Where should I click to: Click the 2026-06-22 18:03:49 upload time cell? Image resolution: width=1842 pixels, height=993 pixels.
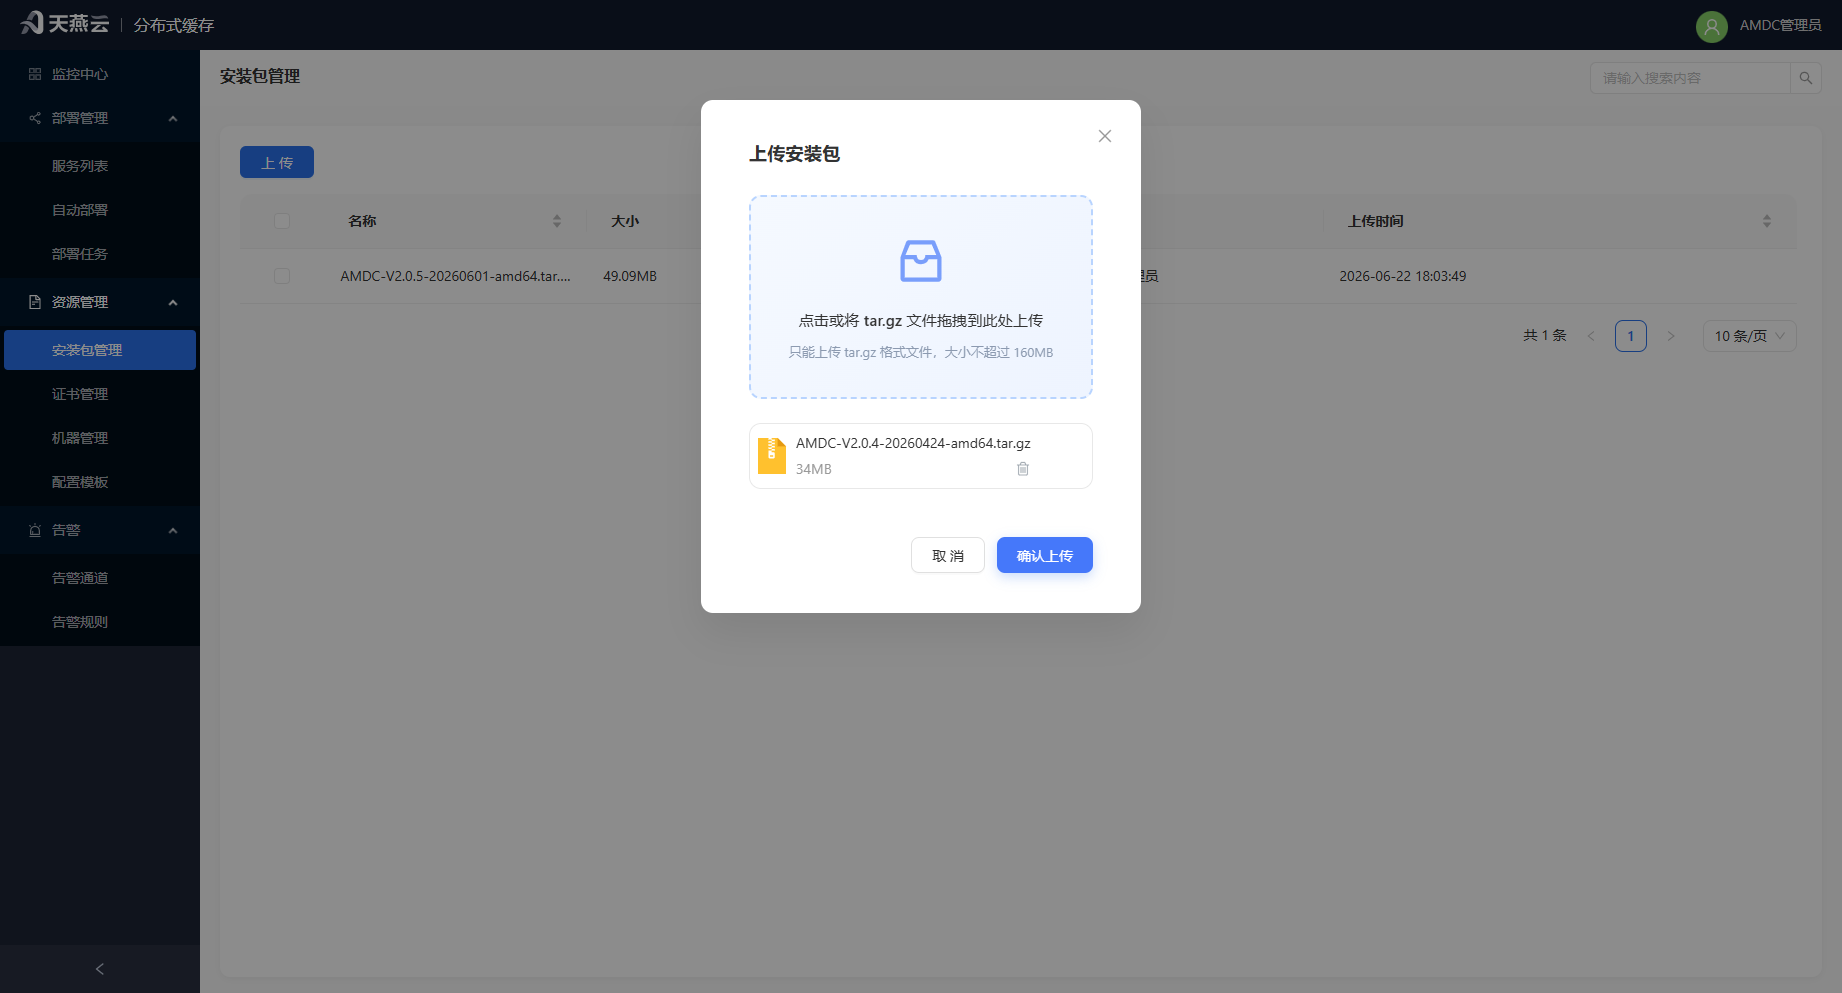pyautogui.click(x=1403, y=276)
